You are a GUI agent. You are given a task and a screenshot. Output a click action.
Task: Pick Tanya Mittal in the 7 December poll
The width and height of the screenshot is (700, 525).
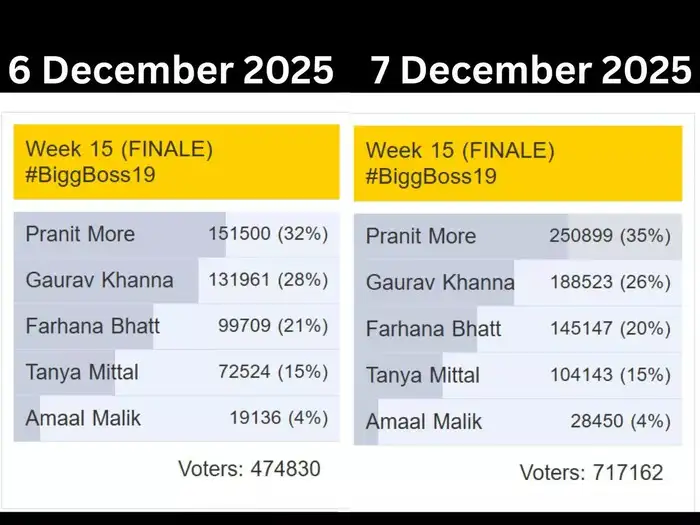423,376
